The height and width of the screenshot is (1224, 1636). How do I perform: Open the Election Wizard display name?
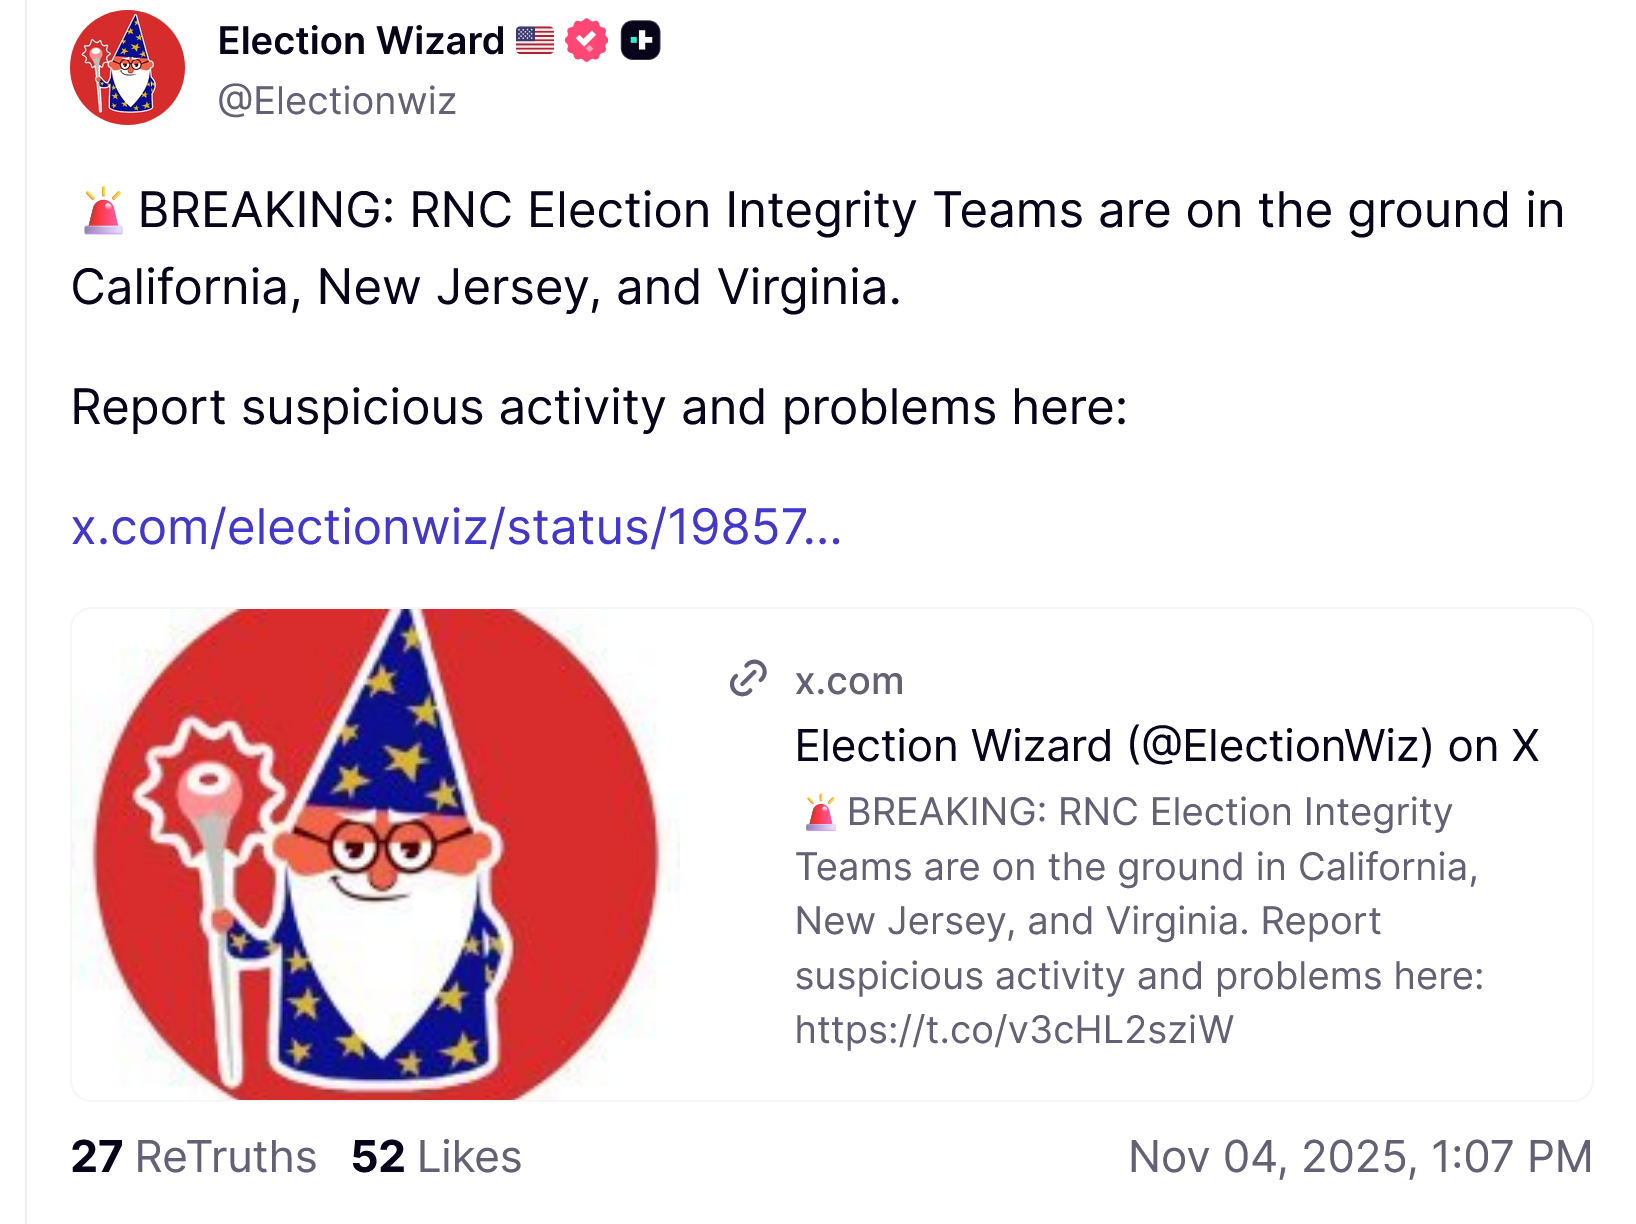point(361,41)
